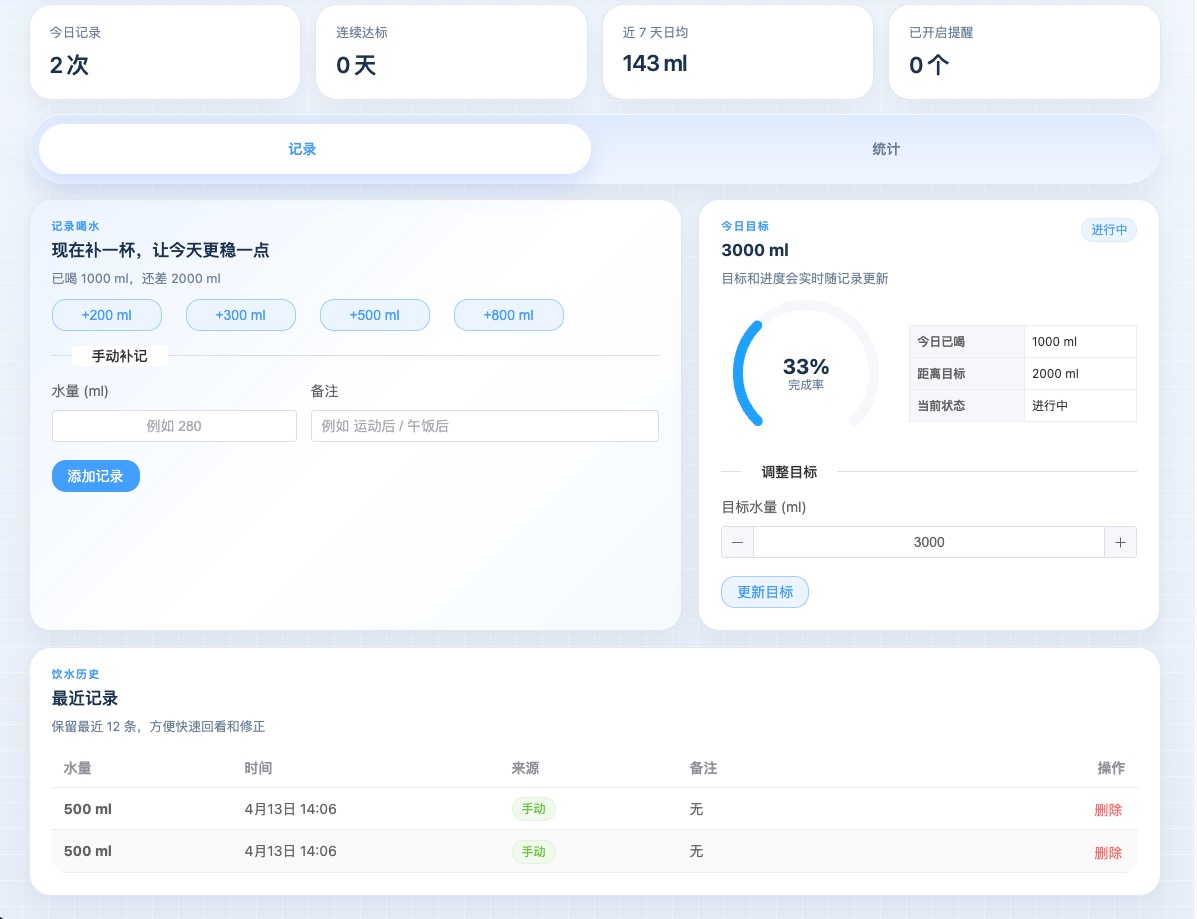Tap the +500 ml quick button
This screenshot has width=1197, height=919.
(374, 315)
